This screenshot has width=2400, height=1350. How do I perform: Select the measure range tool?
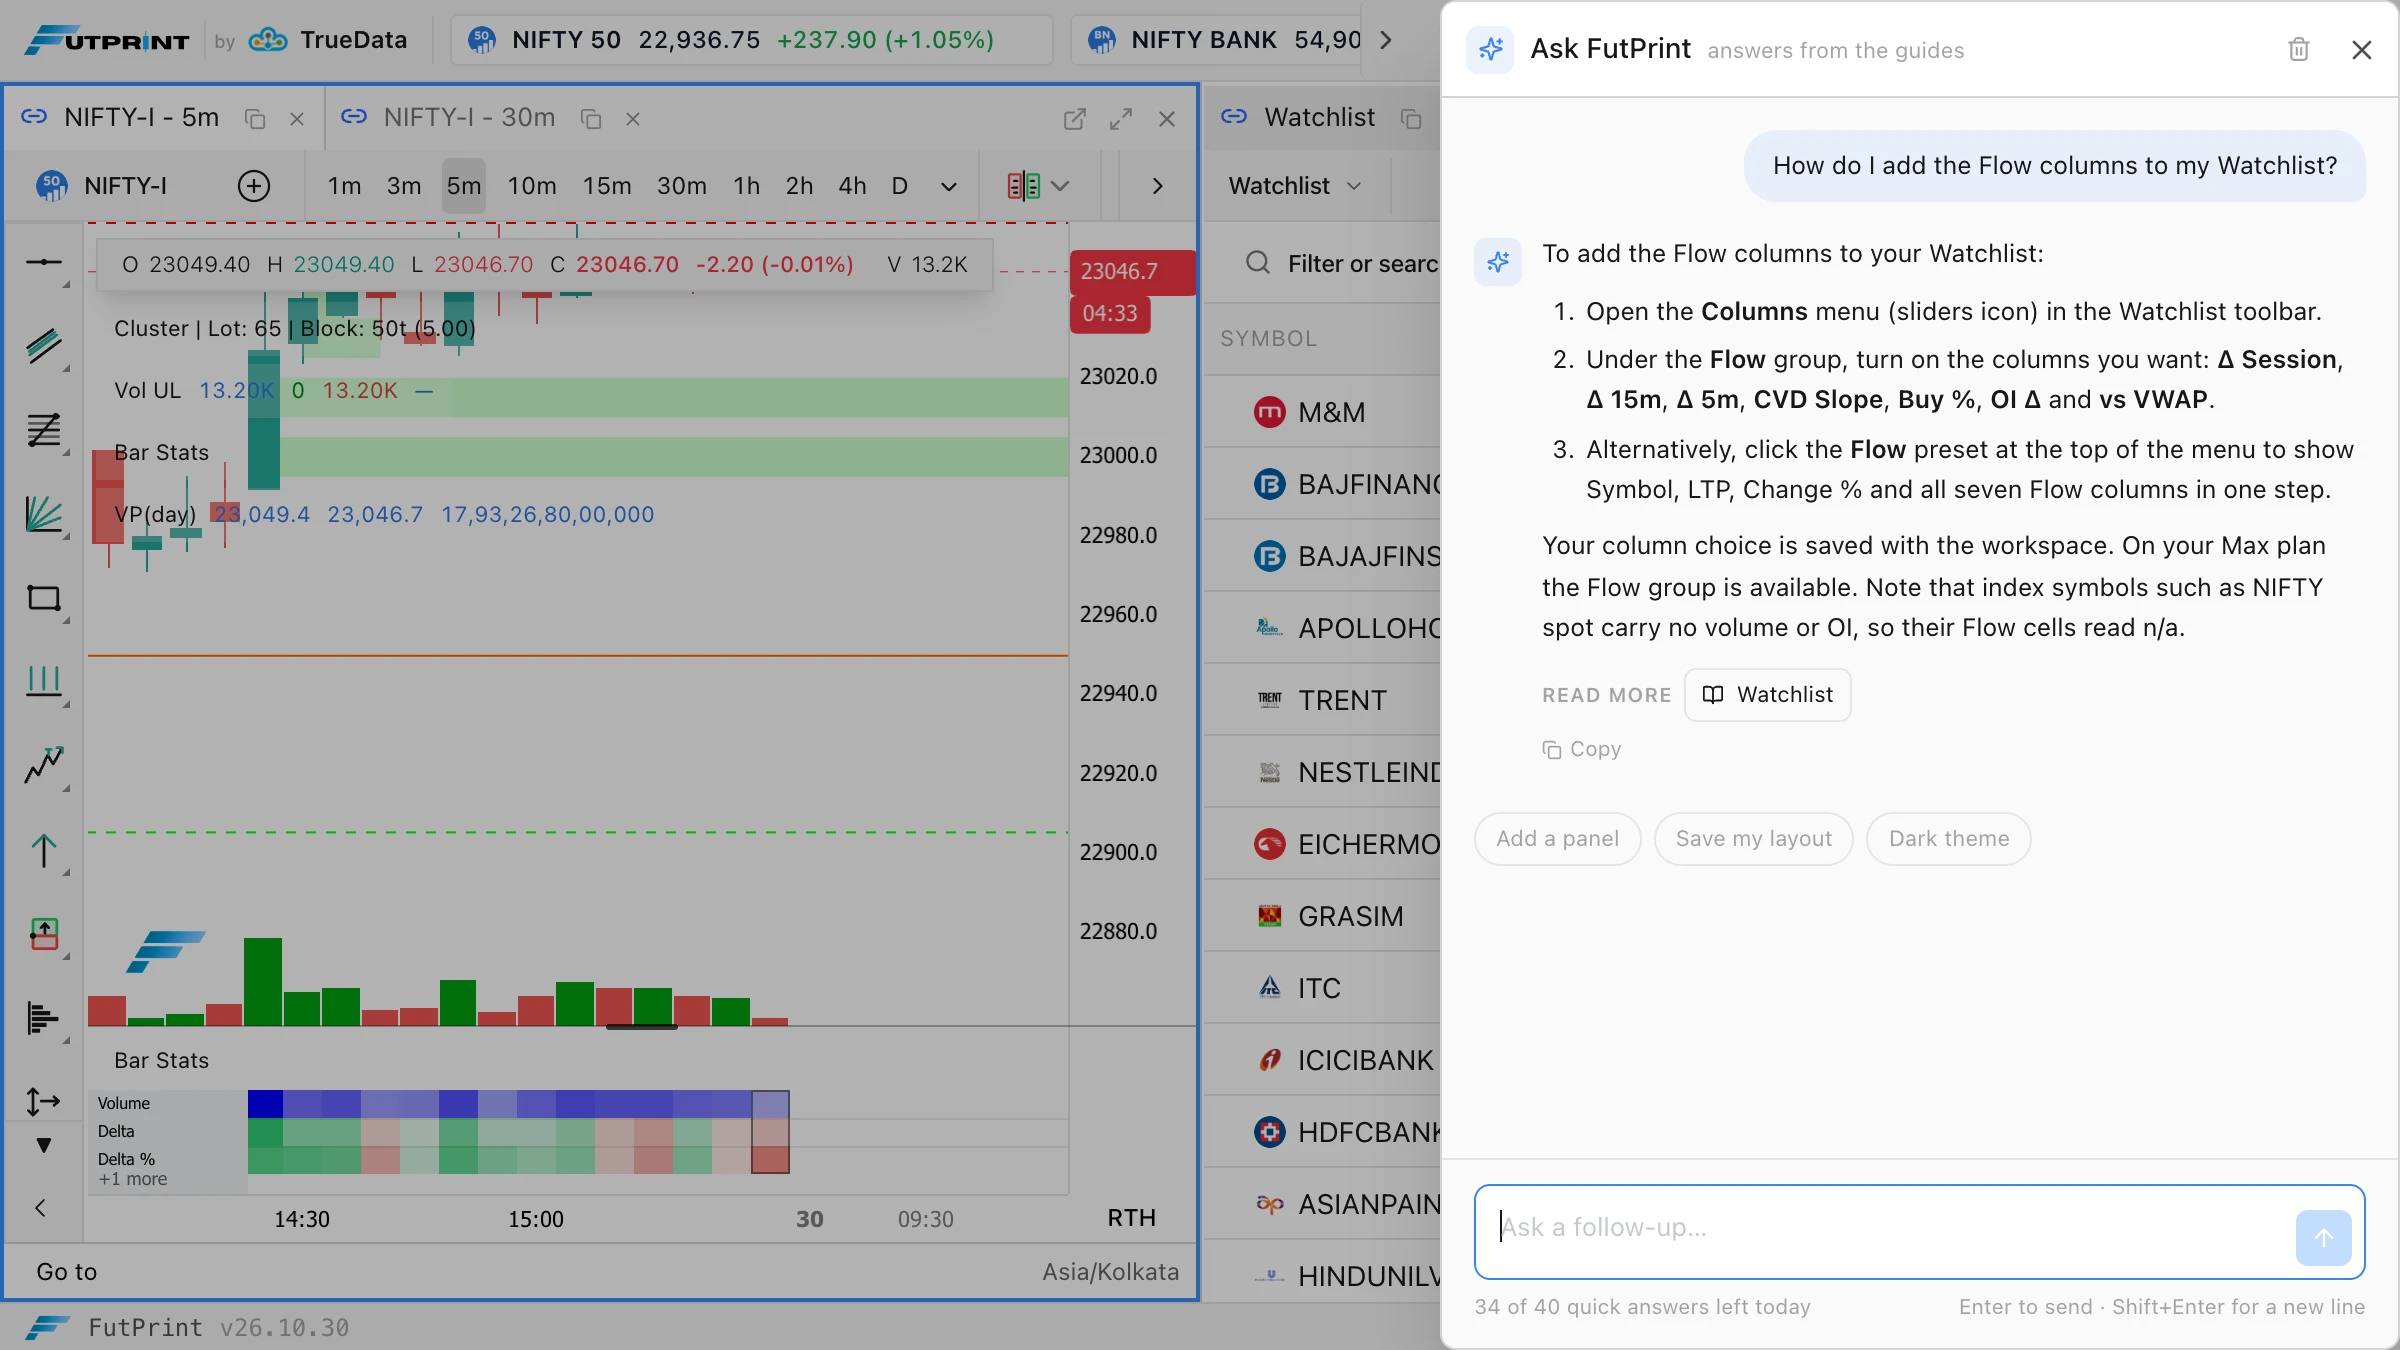pyautogui.click(x=44, y=1101)
